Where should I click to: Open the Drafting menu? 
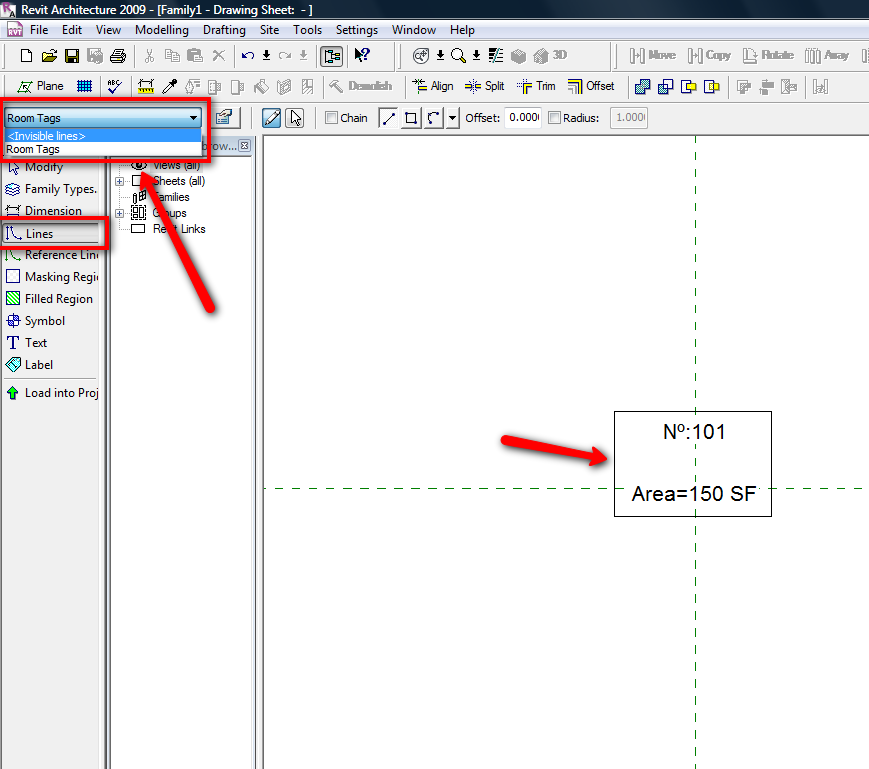[224, 30]
